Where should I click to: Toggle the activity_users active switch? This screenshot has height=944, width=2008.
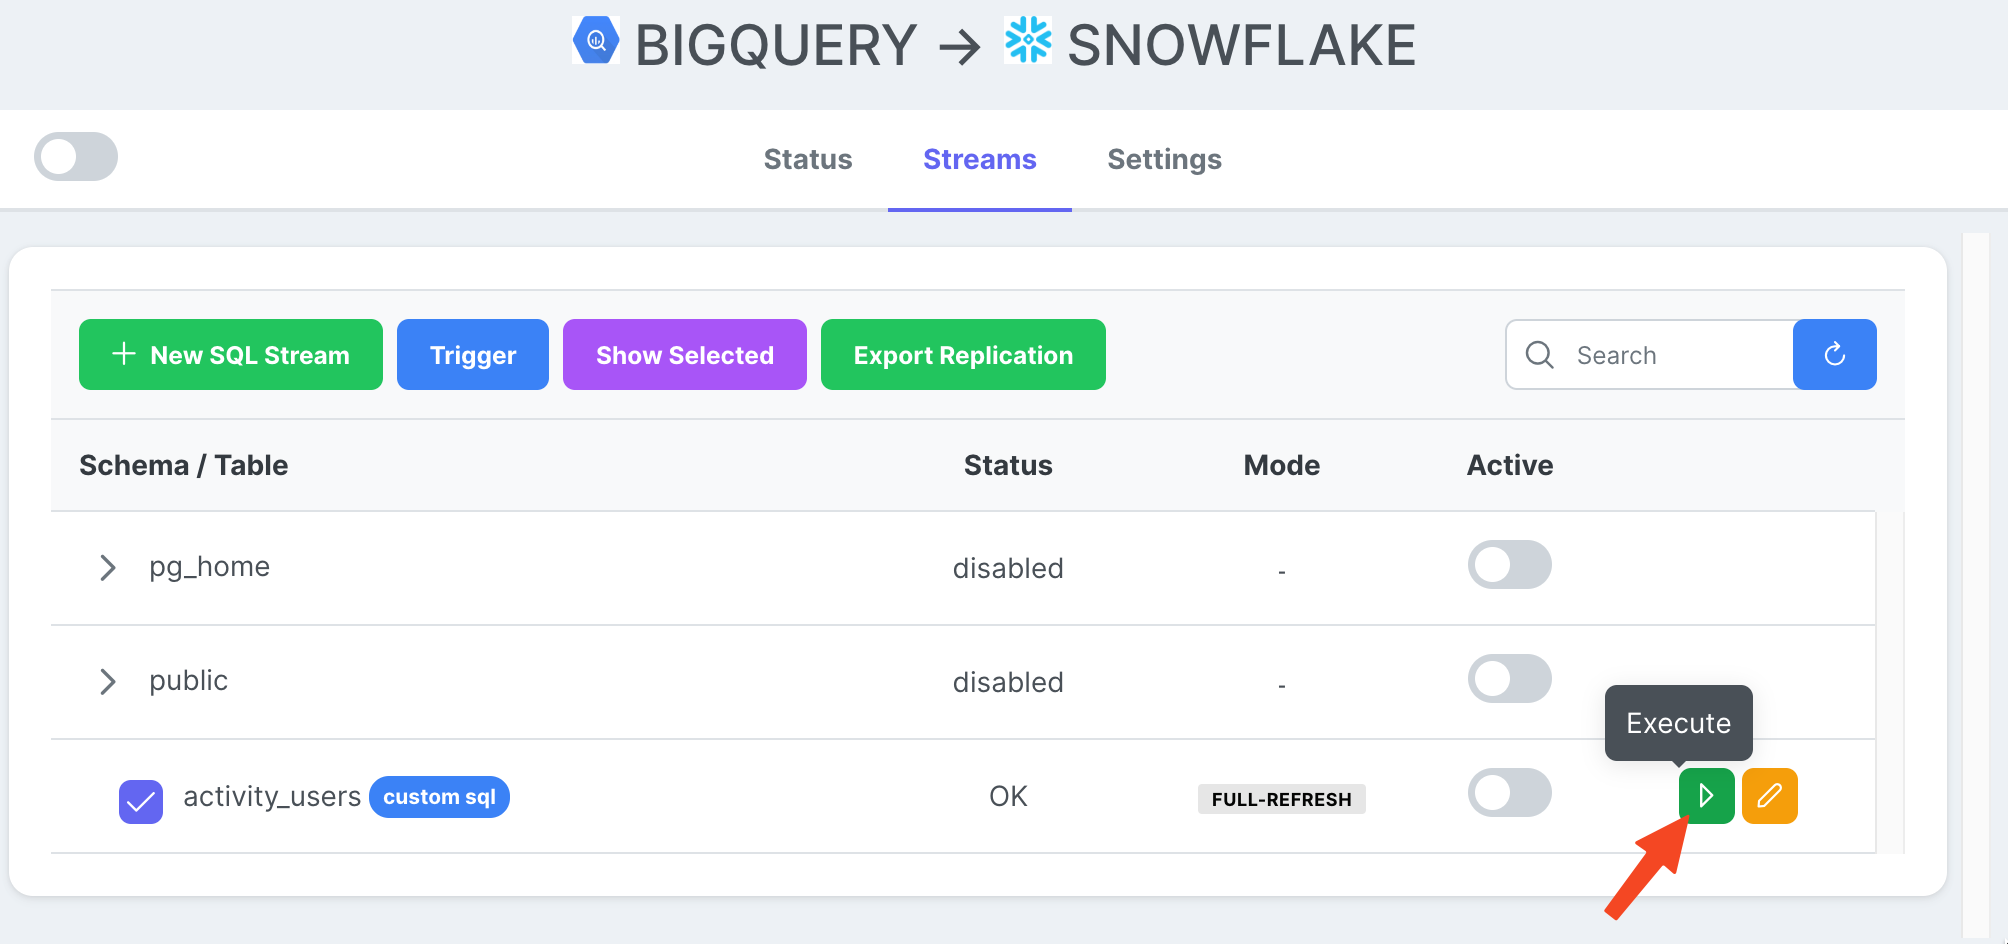point(1509,793)
